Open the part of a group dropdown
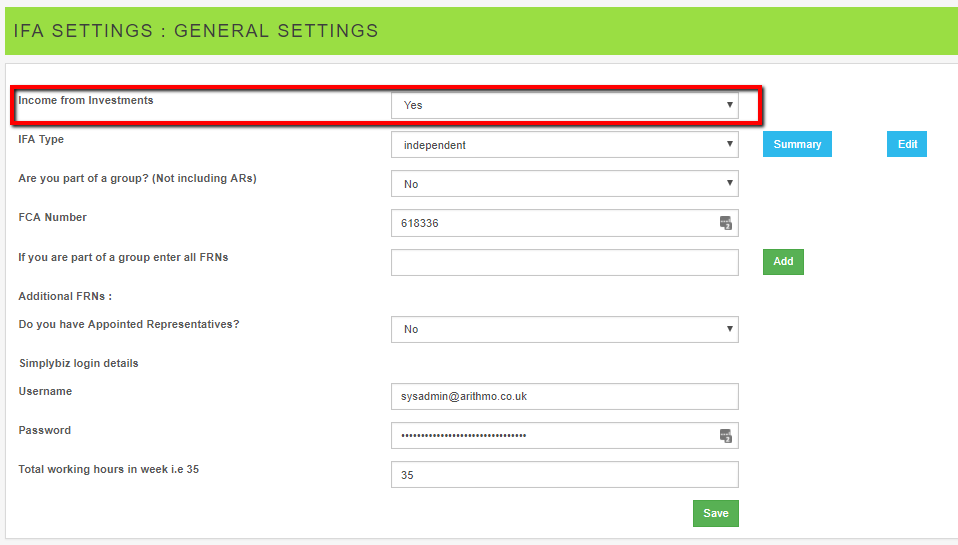The width and height of the screenshot is (958, 545). click(x=564, y=184)
